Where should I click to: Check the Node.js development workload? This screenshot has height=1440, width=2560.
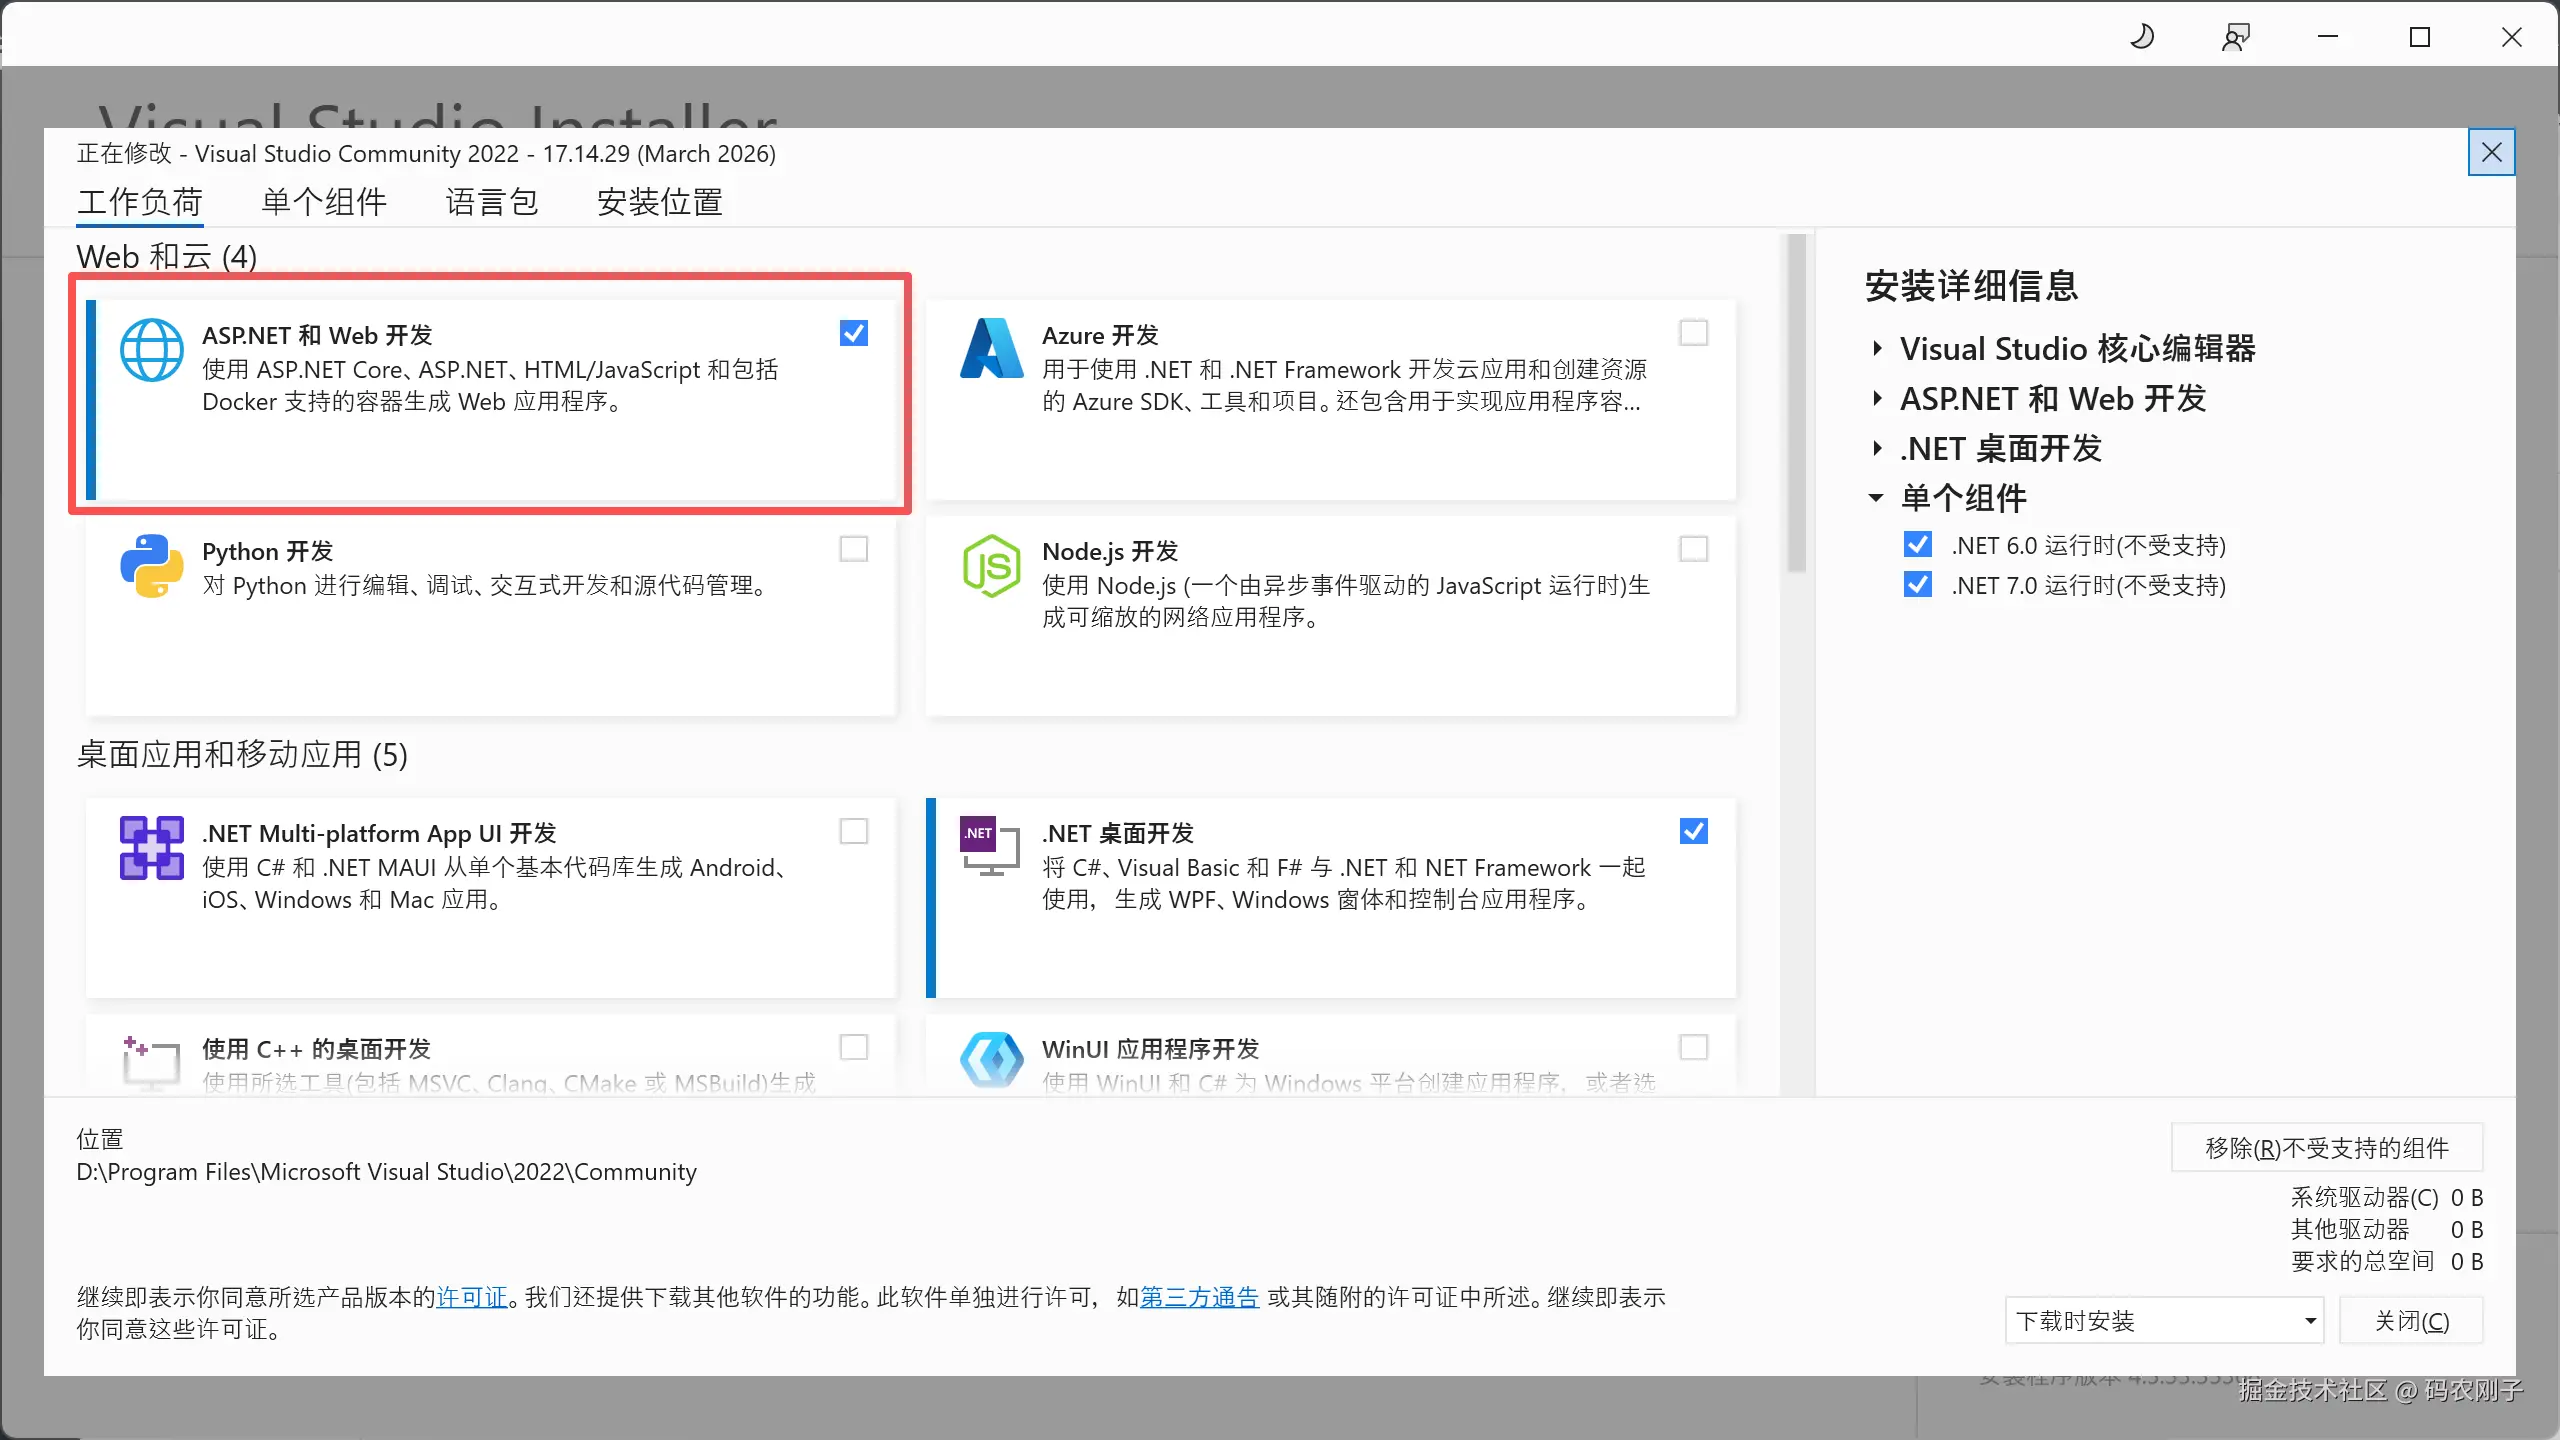pyautogui.click(x=1693, y=549)
